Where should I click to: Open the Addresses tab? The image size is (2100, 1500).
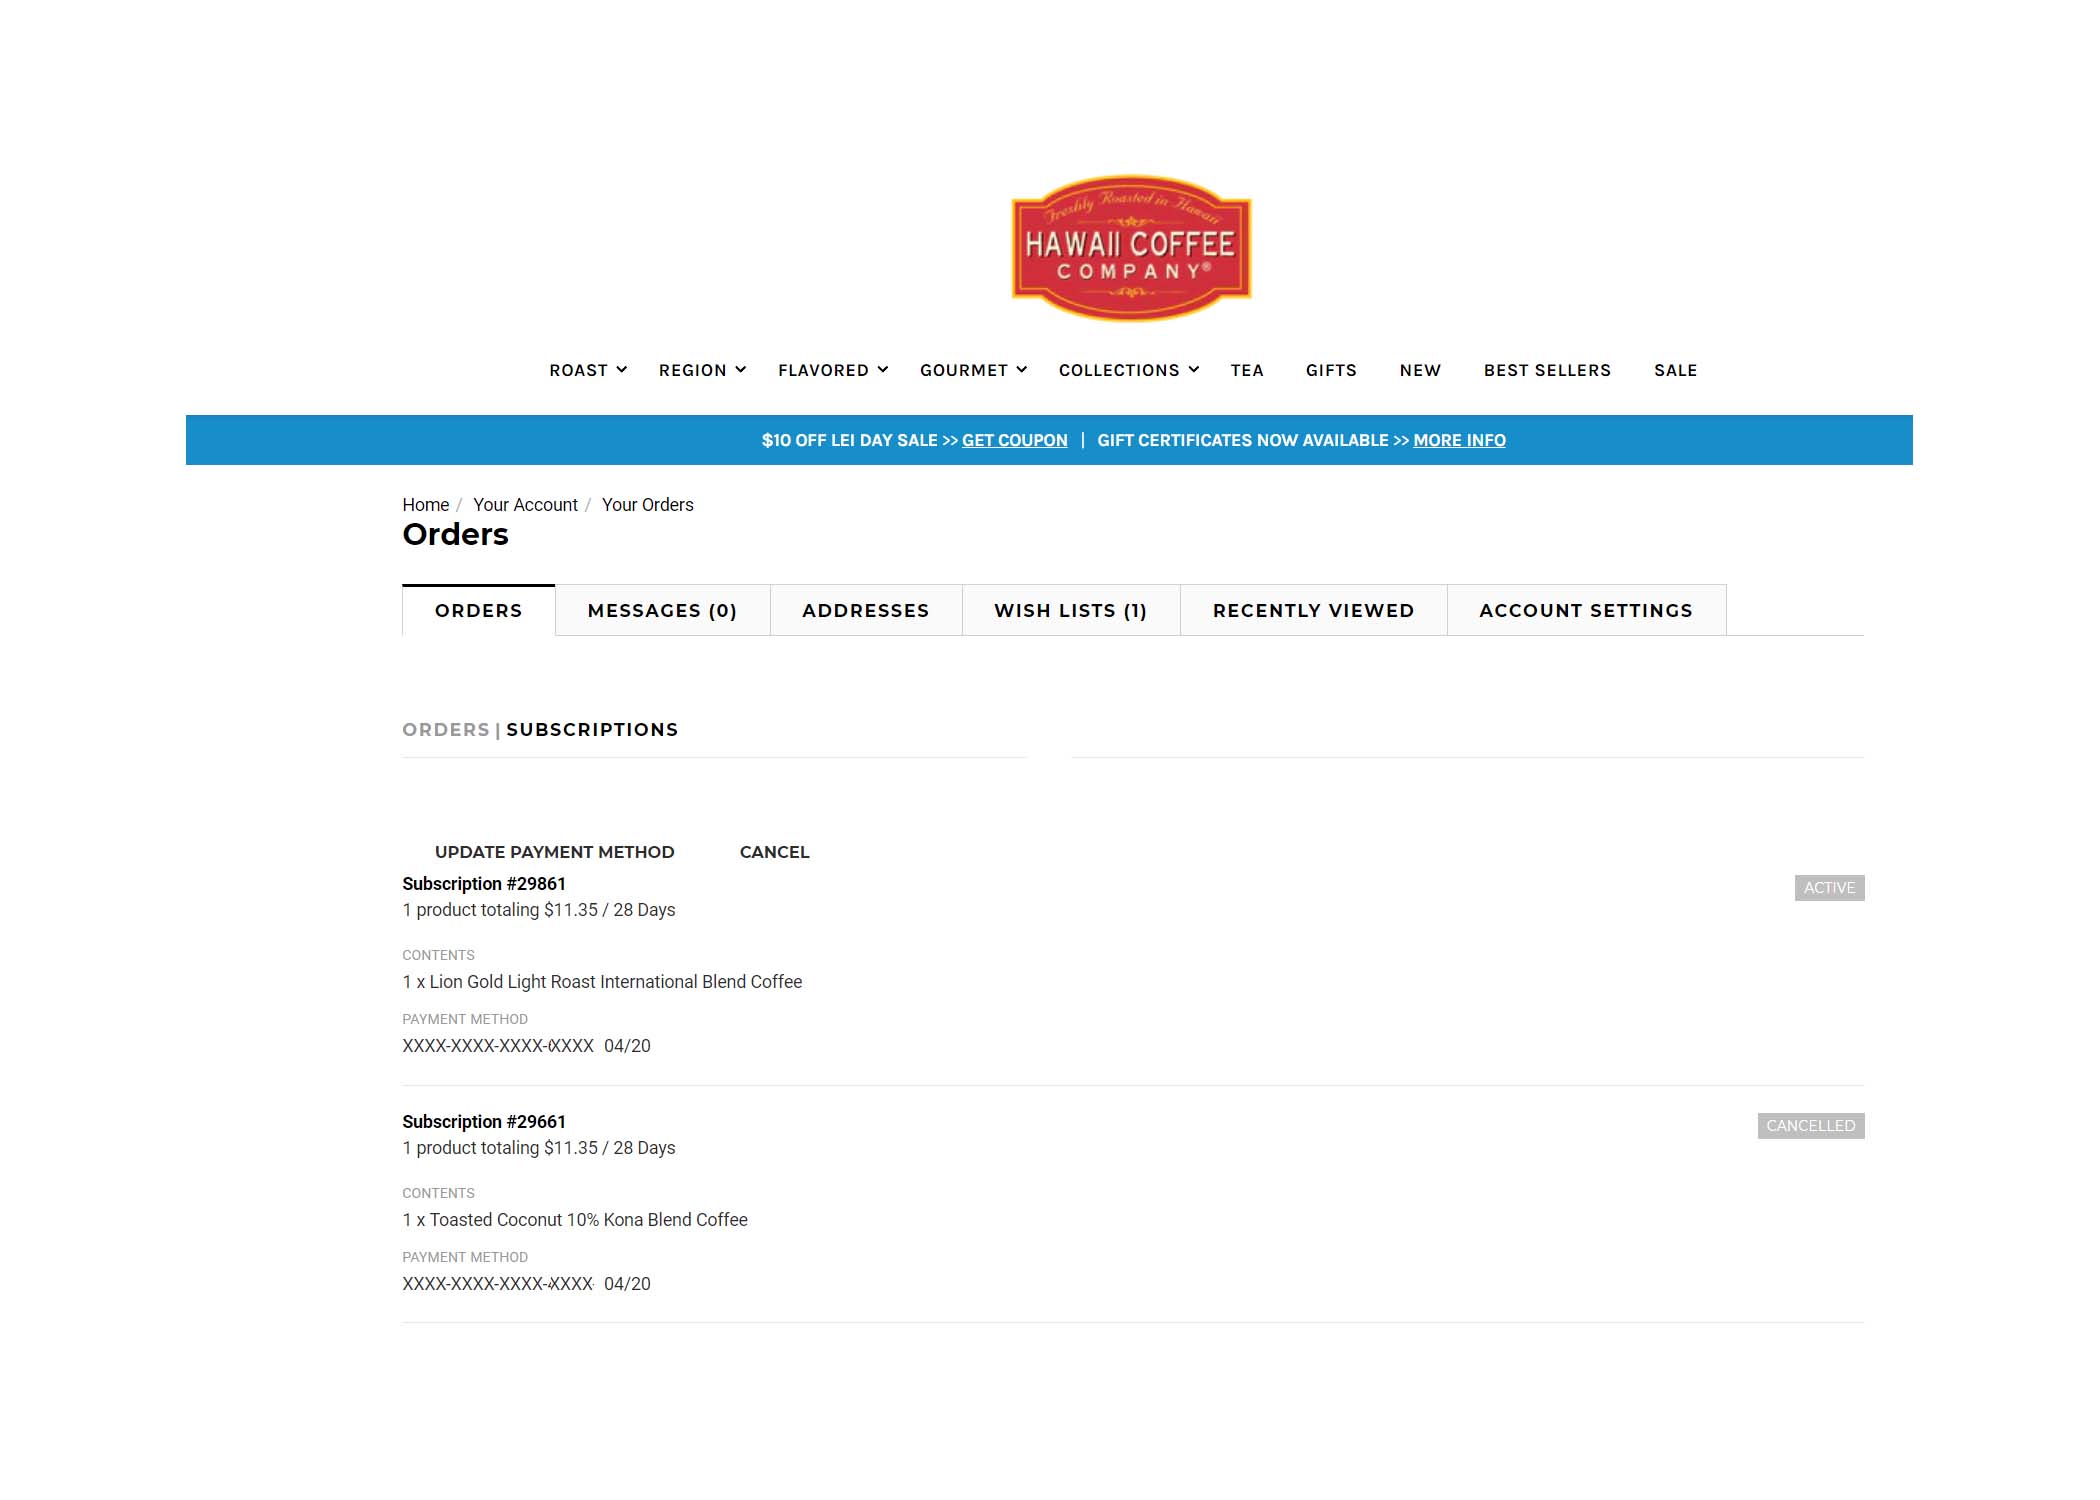[865, 610]
